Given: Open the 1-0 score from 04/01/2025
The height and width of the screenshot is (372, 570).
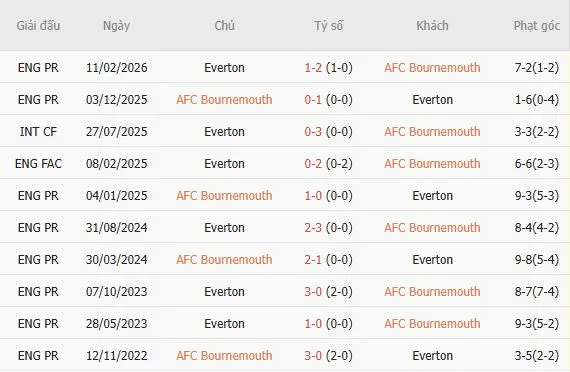Looking at the screenshot, I should click(313, 196).
